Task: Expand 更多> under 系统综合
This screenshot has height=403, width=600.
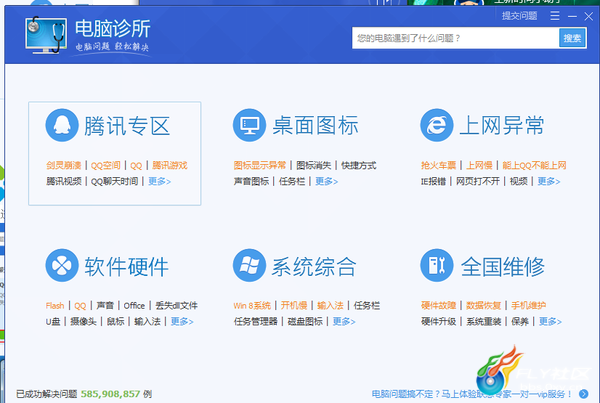Action: pos(344,321)
